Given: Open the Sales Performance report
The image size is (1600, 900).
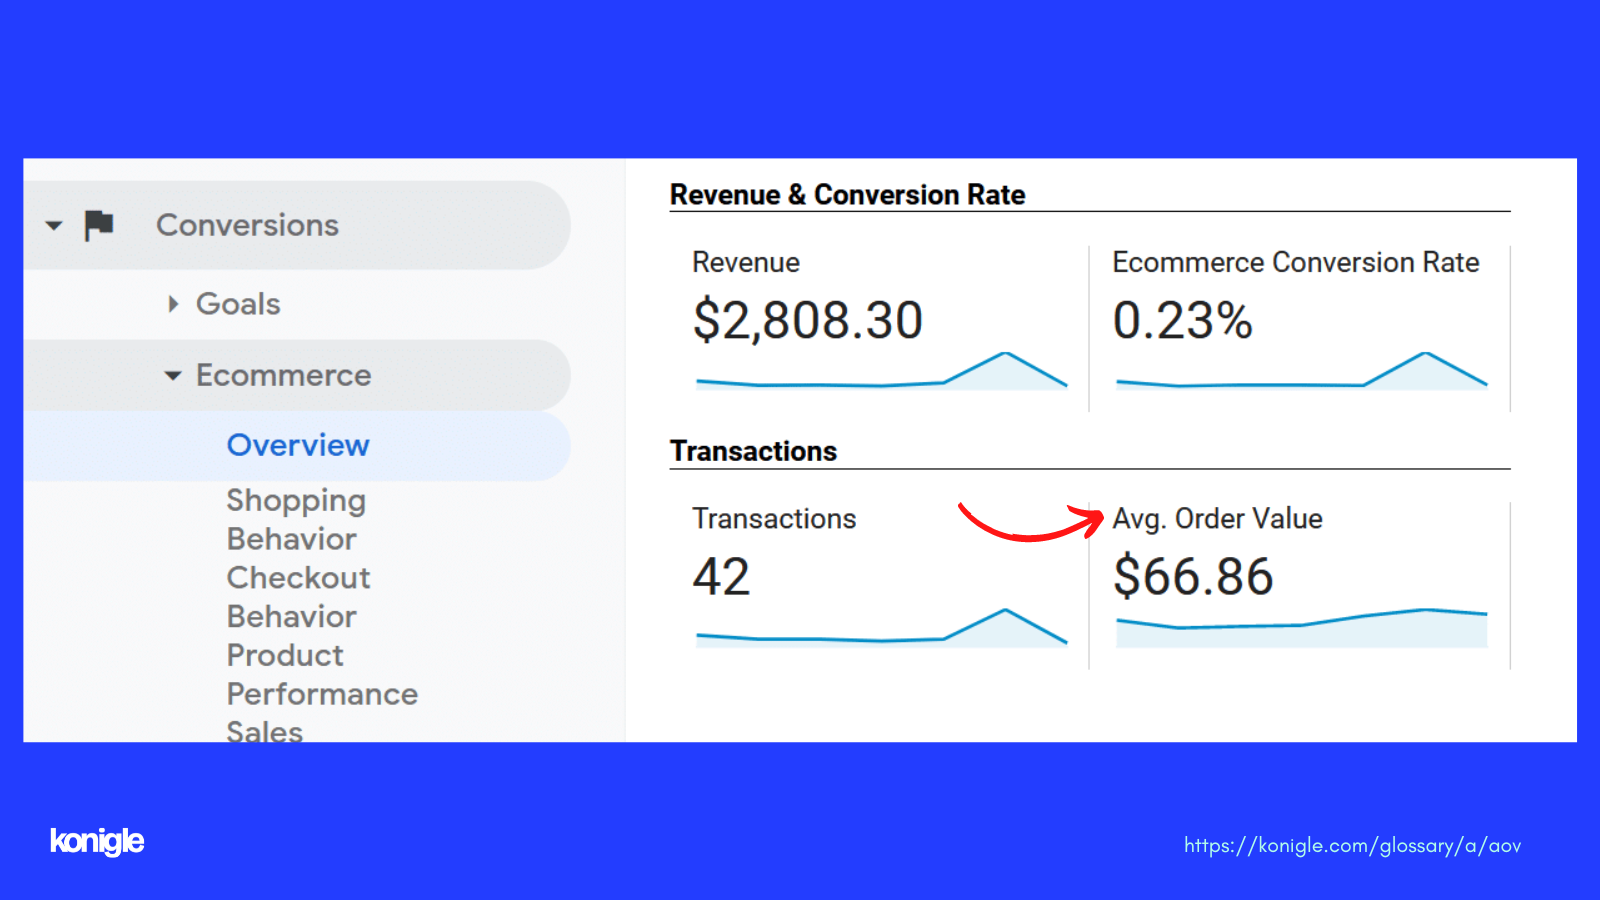Looking at the screenshot, I should (264, 730).
